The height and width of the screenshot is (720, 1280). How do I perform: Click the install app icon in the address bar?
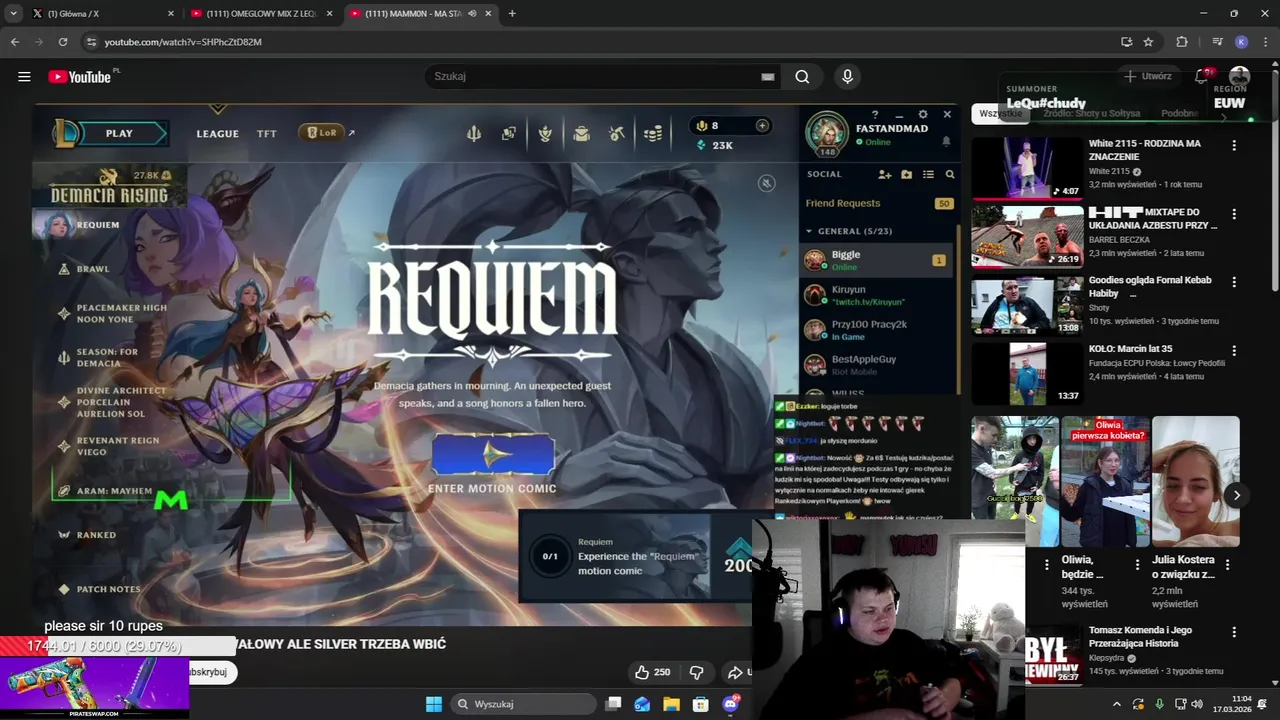coord(1127,42)
